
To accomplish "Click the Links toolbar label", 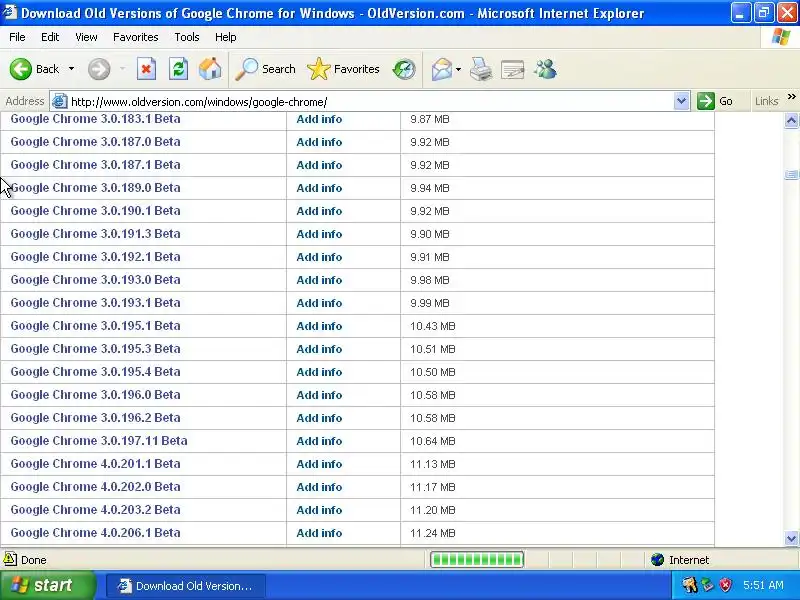I will point(766,101).
